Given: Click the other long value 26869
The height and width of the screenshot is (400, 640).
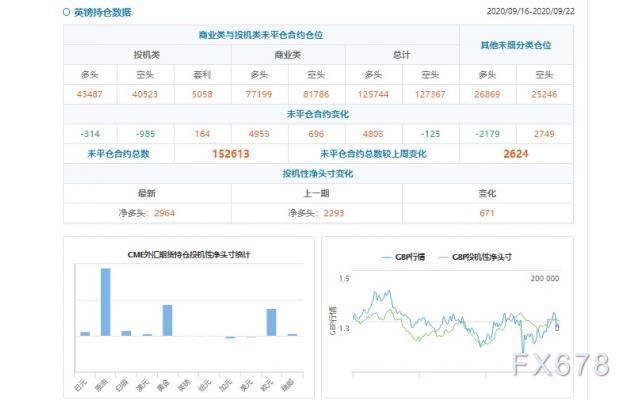Looking at the screenshot, I should [x=487, y=94].
